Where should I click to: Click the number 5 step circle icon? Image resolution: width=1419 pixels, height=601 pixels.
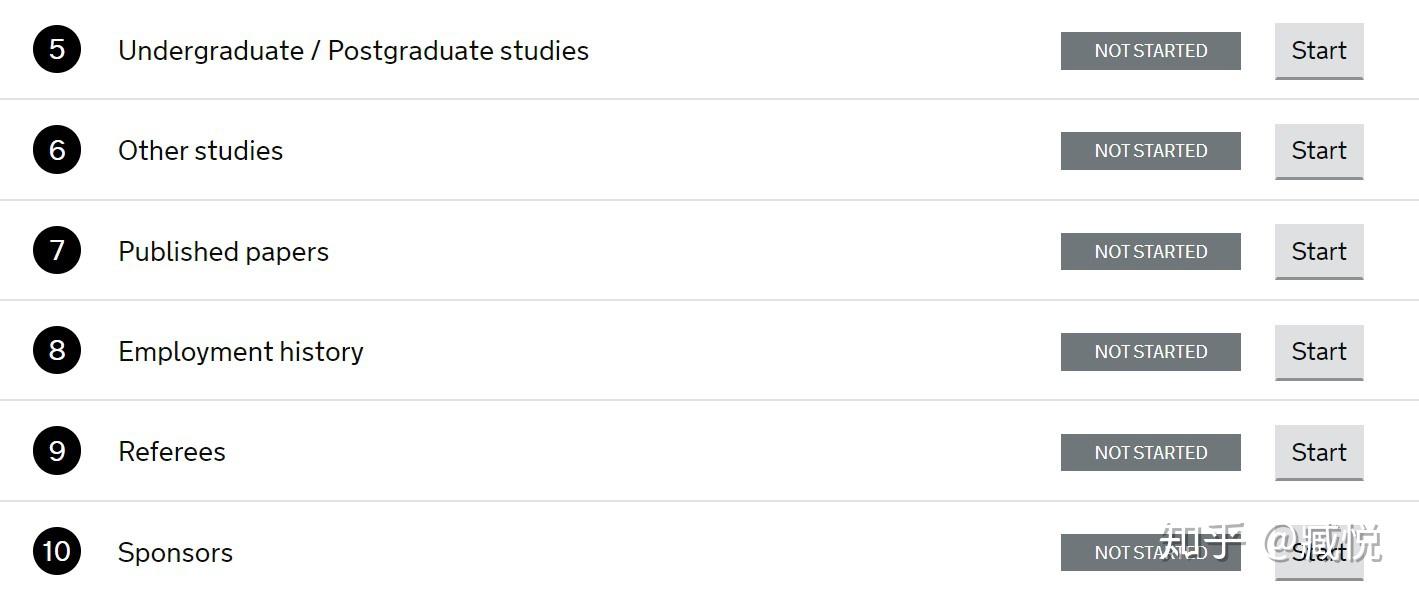click(56, 50)
